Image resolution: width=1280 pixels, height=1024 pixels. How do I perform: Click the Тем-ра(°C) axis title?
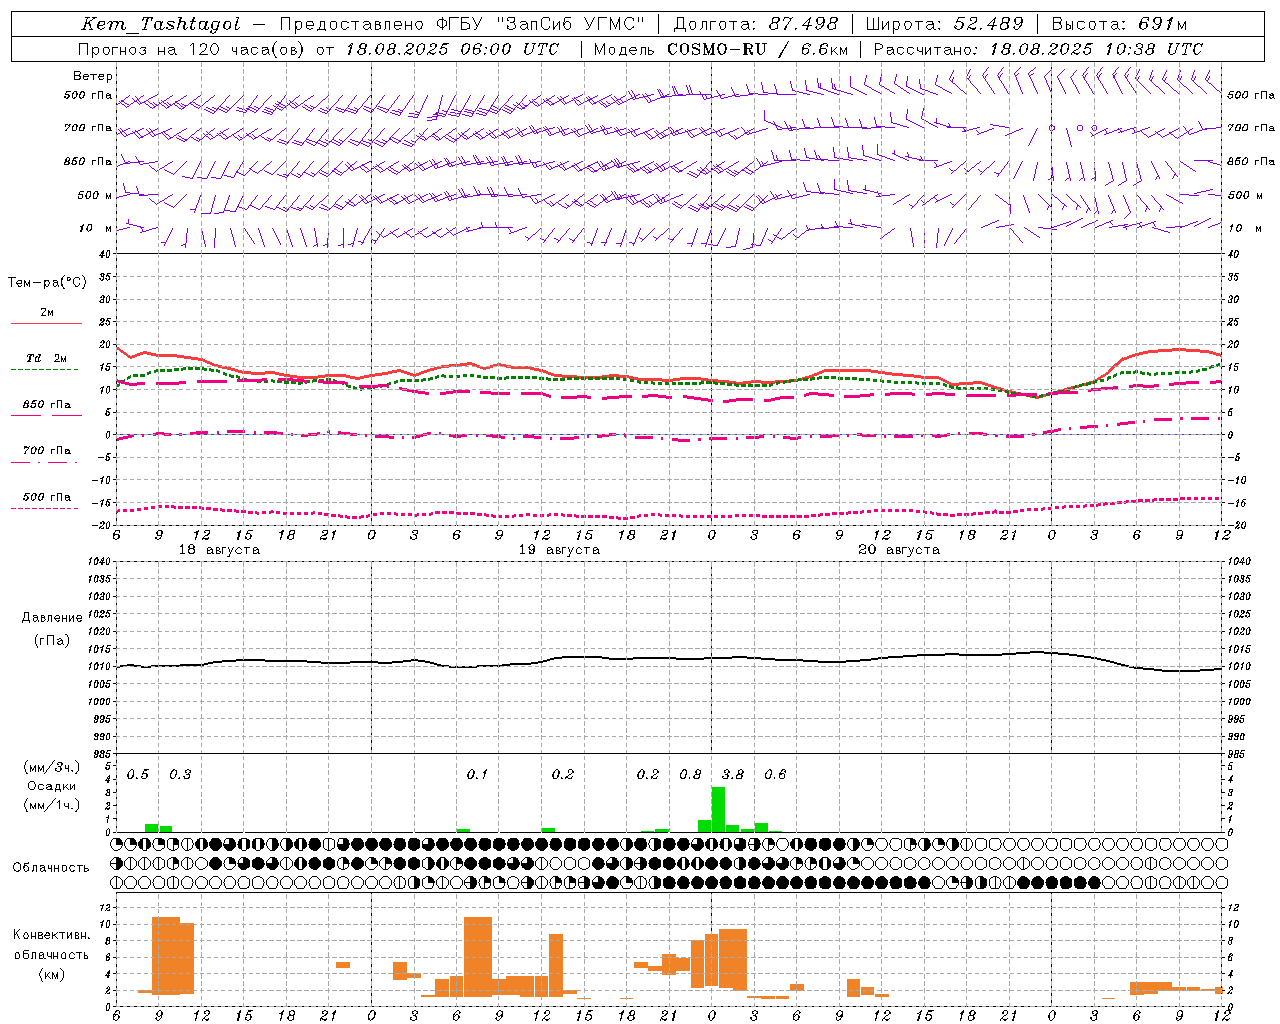pyautogui.click(x=47, y=283)
